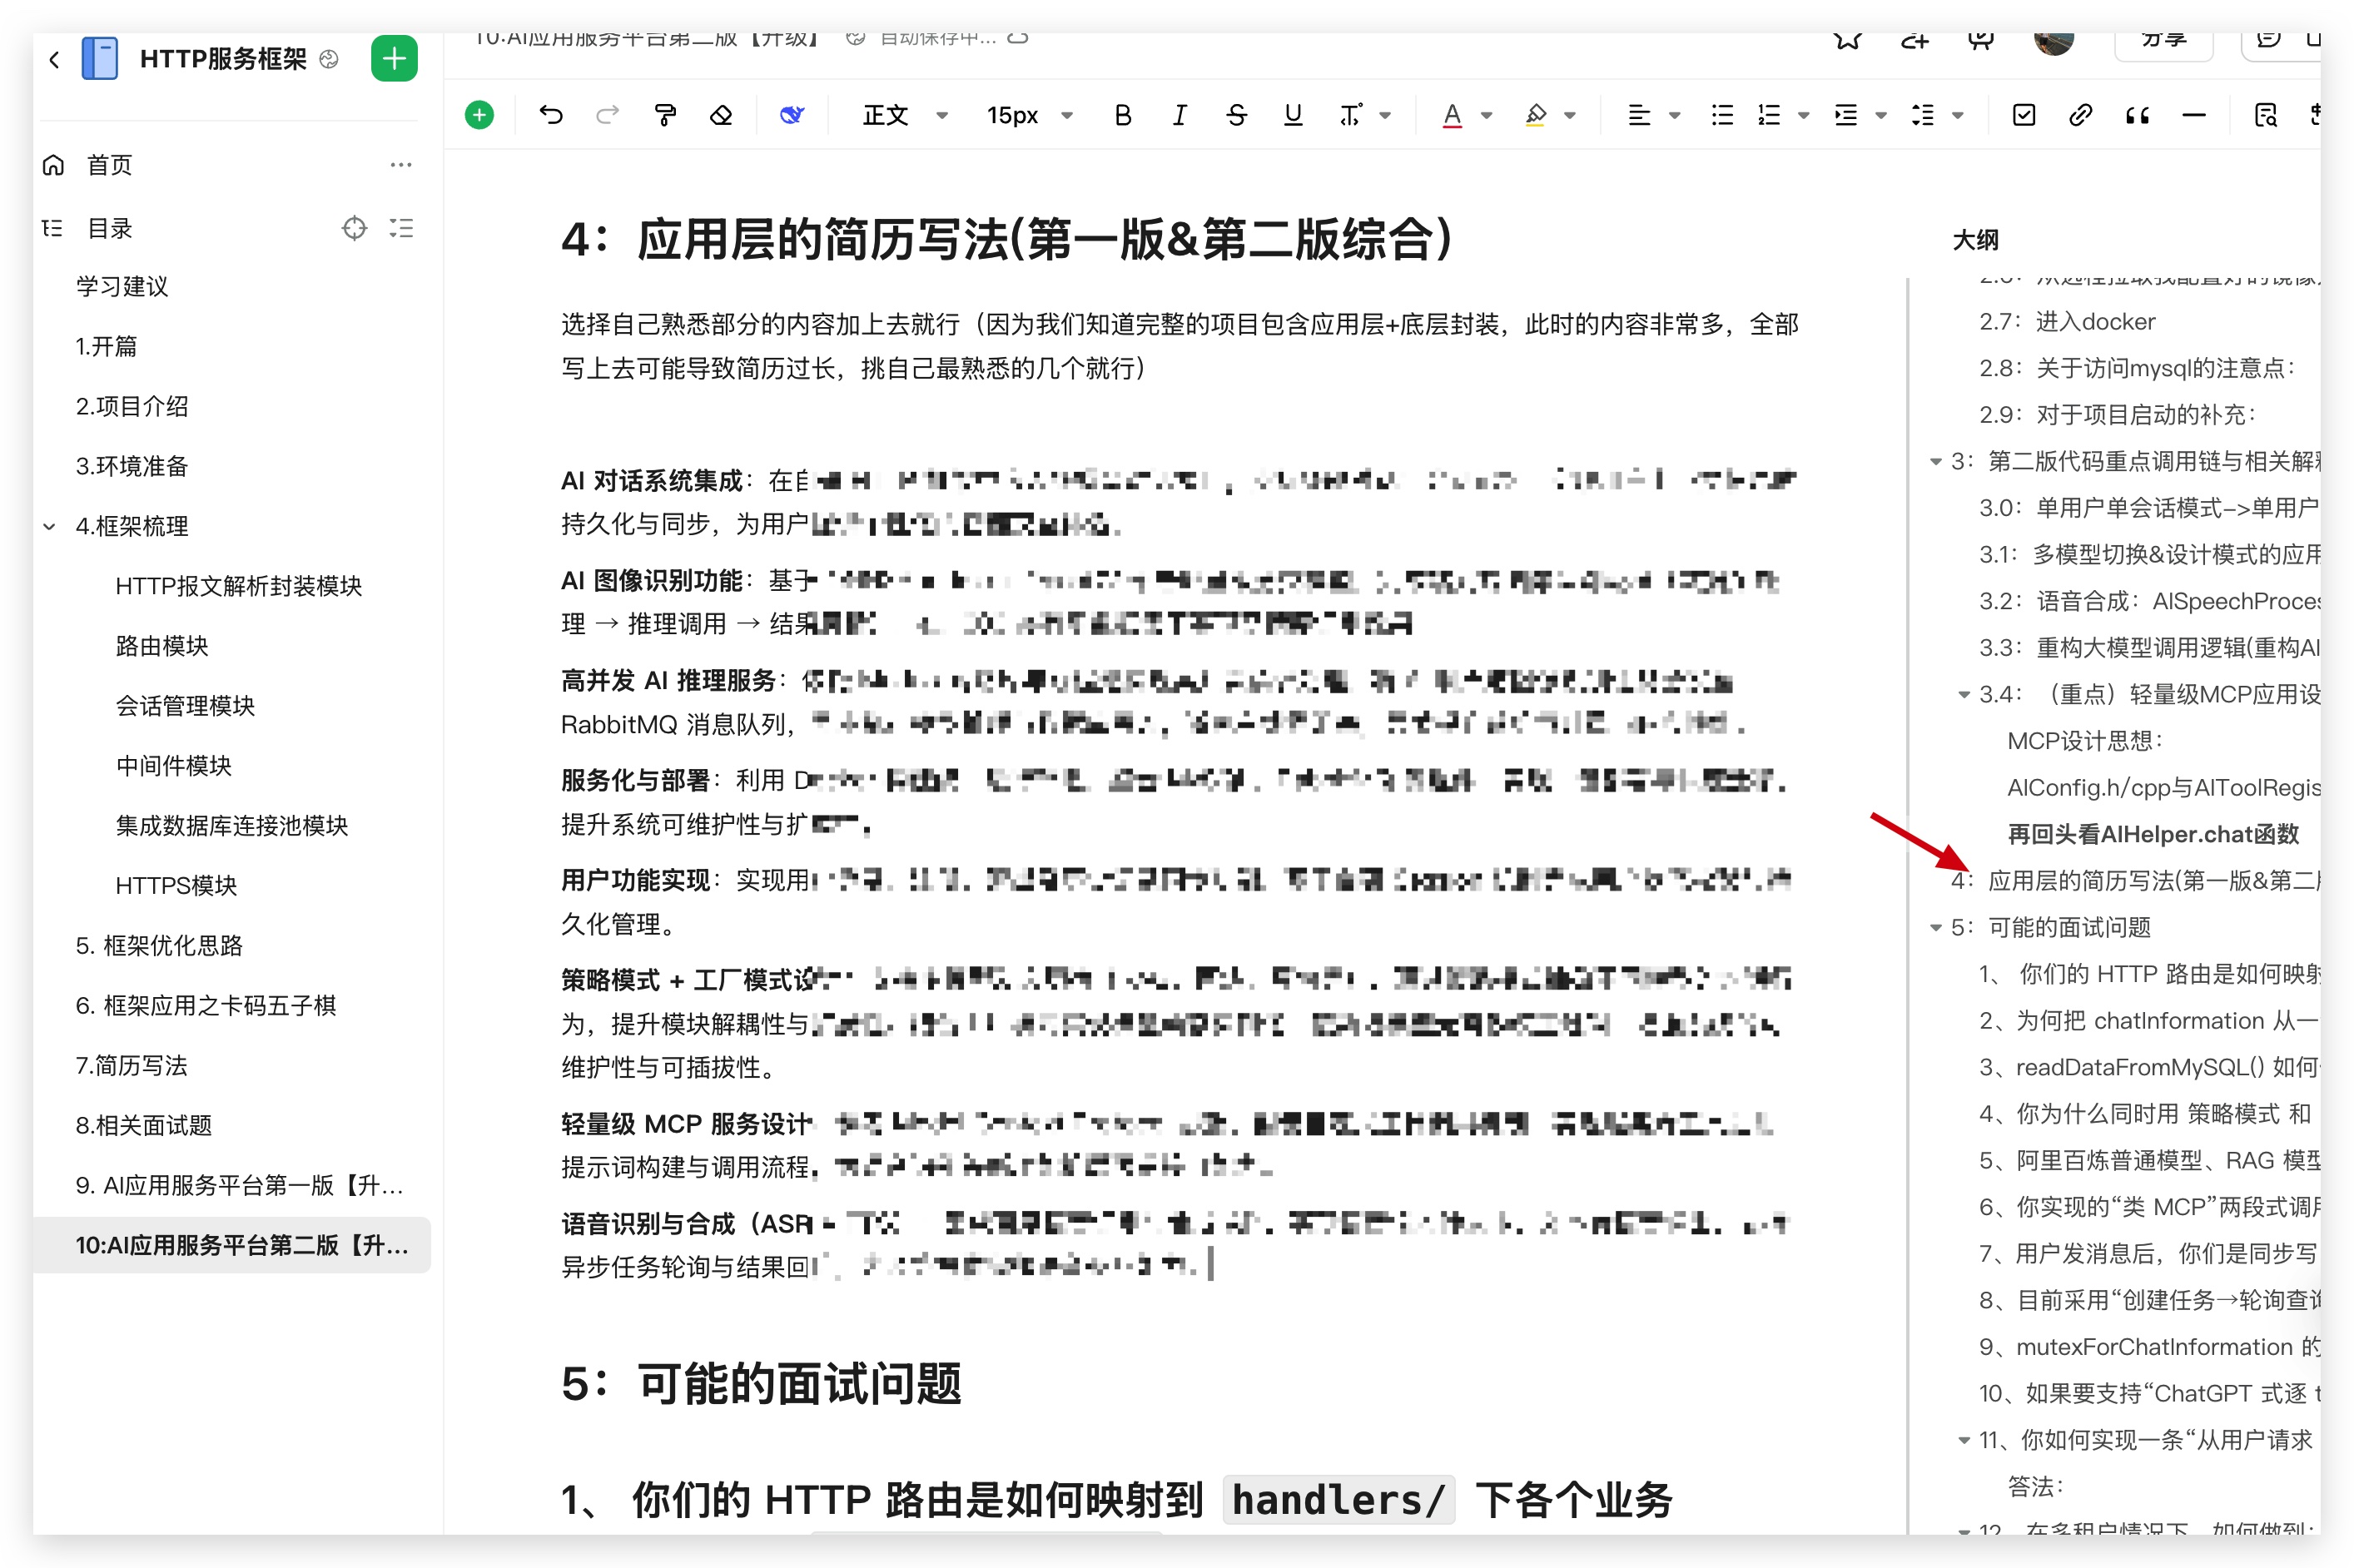Apply strikethrough formatting

[x=1236, y=115]
